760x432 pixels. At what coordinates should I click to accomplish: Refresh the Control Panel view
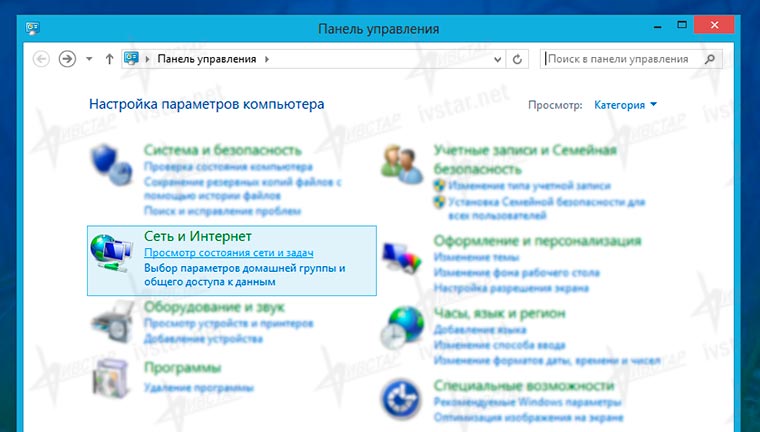click(x=517, y=59)
